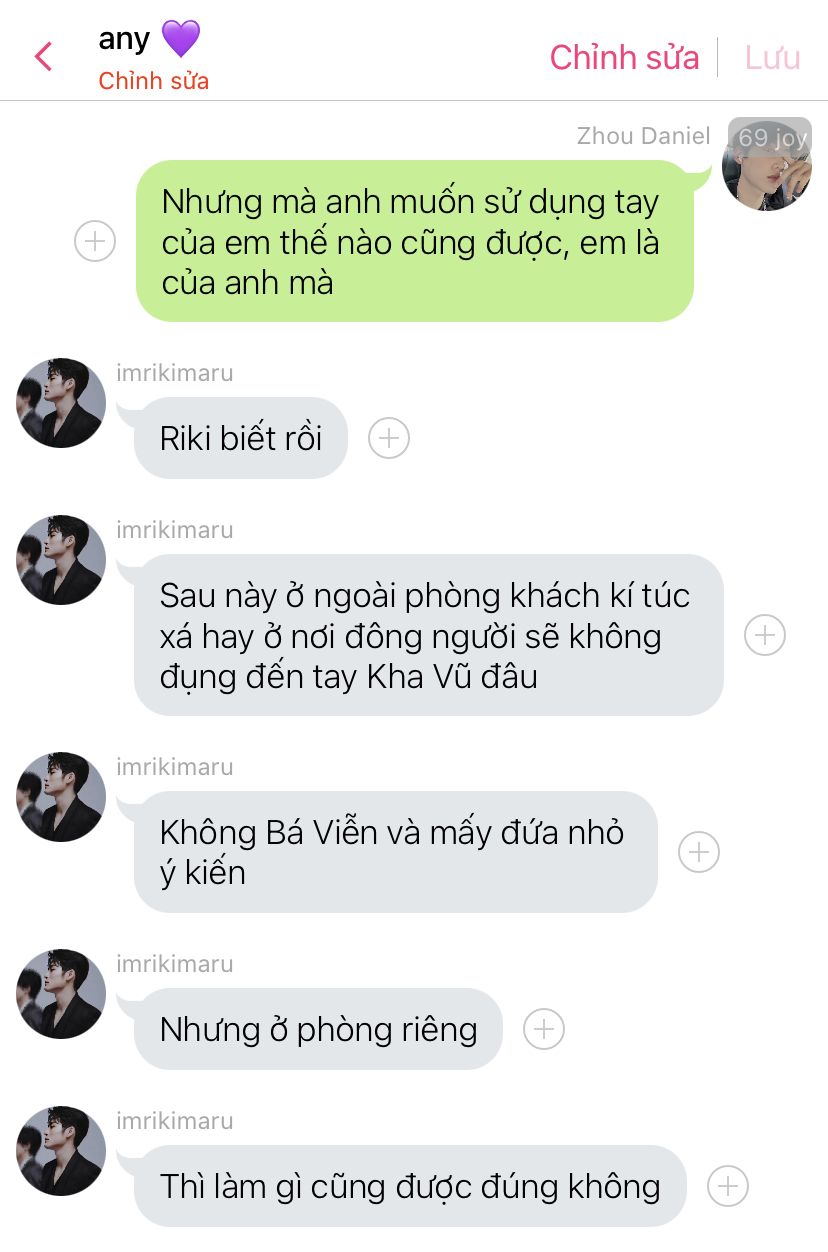
Task: Tap plus icon beside 'Thì làm gì cũng được'
Action: (x=728, y=1186)
